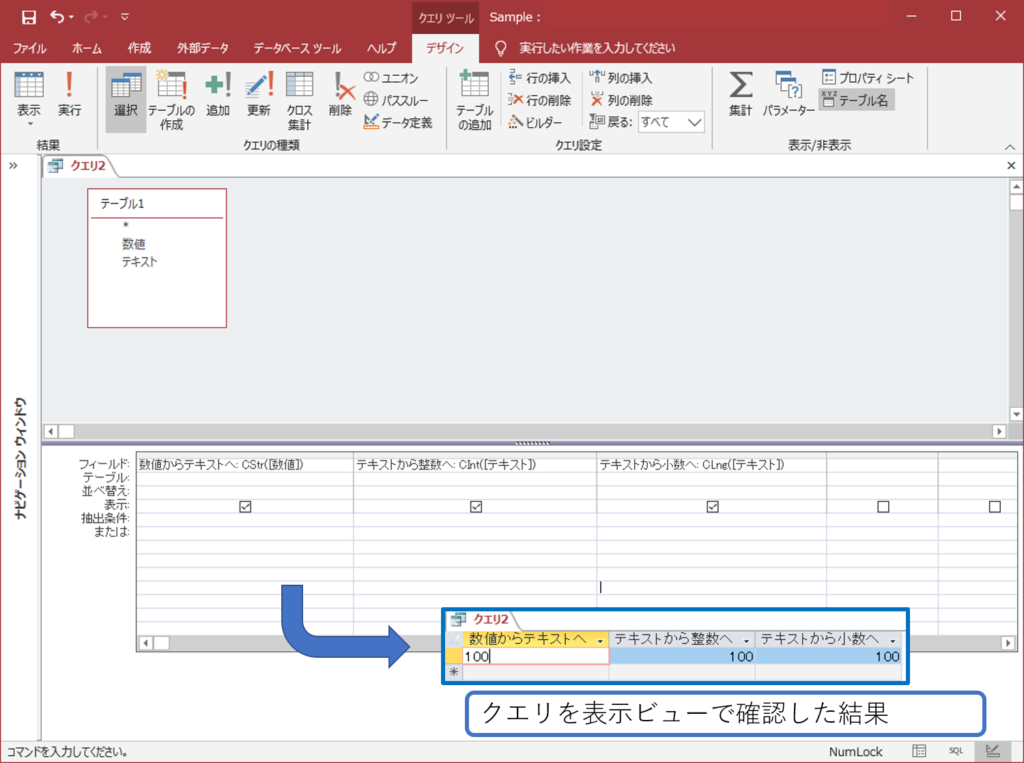Close the クエリ2 query document

[1011, 166]
